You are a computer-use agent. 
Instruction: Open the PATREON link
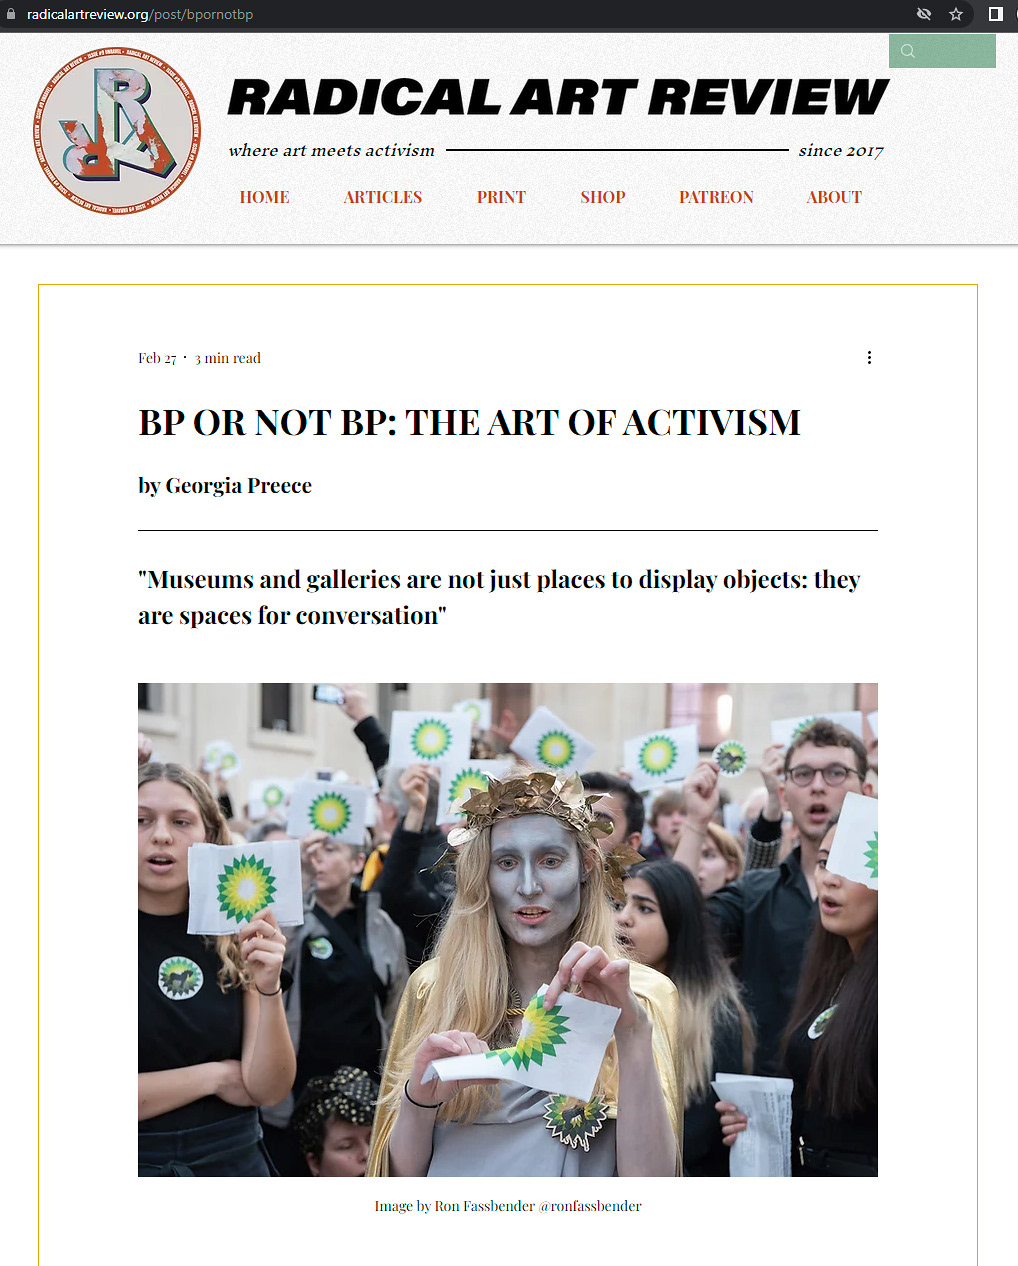716,197
